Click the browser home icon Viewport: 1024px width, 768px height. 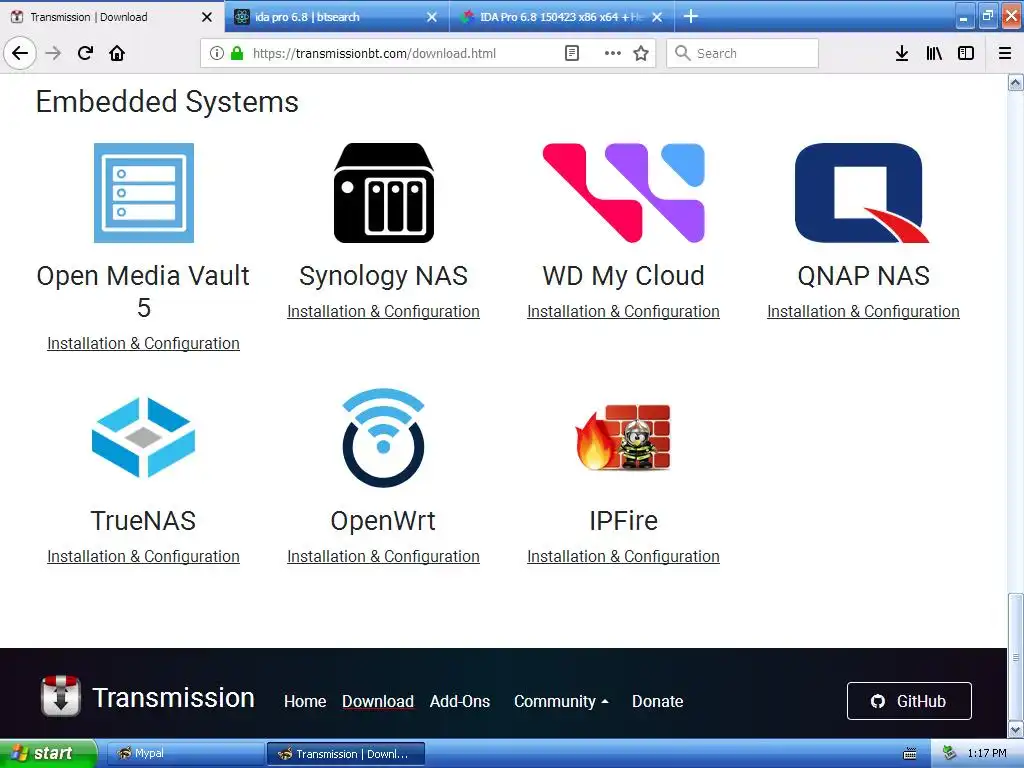coord(117,53)
